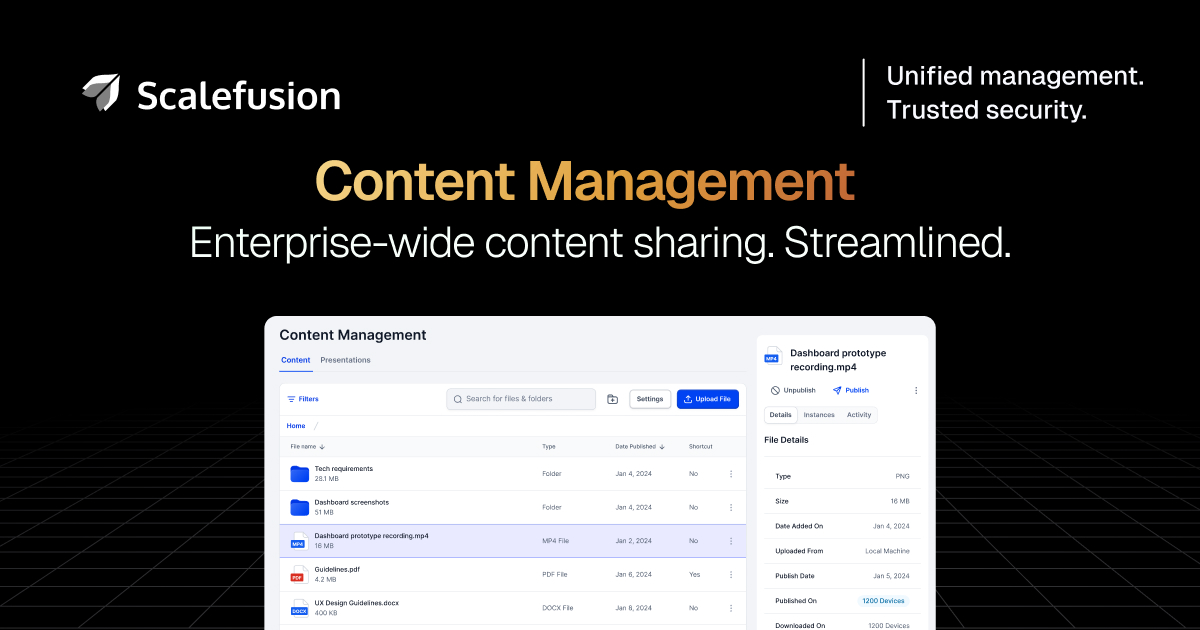The image size is (1200, 630).
Task: Open the Filters panel
Action: pyautogui.click(x=303, y=399)
